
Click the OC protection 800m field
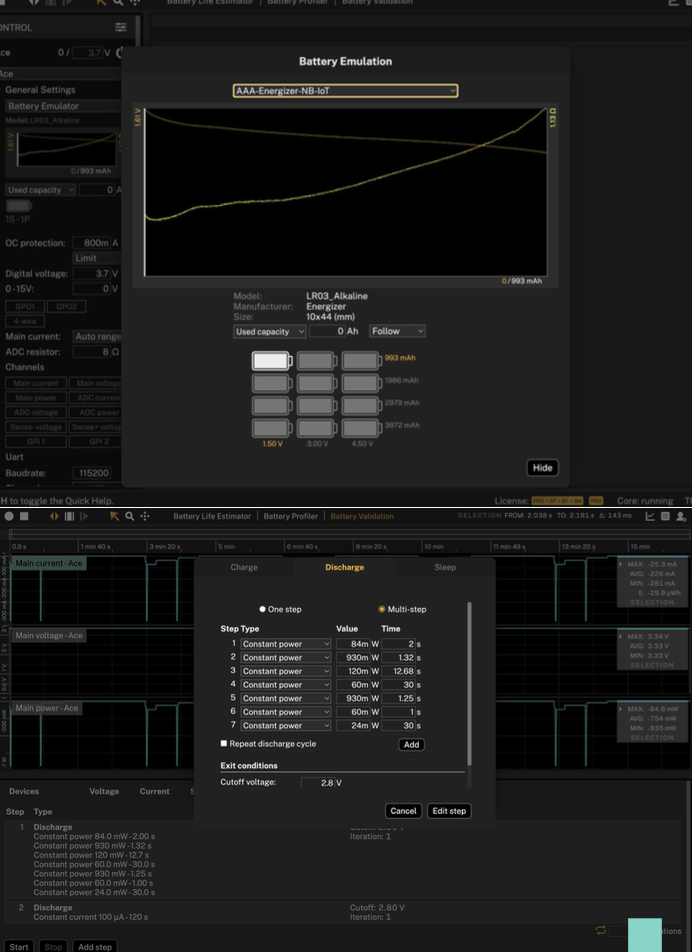[x=92, y=243]
